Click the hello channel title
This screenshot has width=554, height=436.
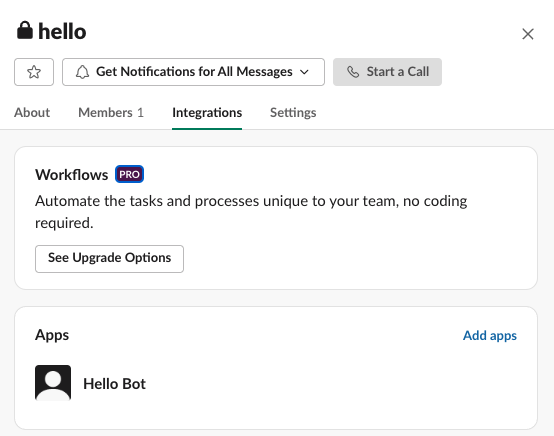click(x=62, y=31)
